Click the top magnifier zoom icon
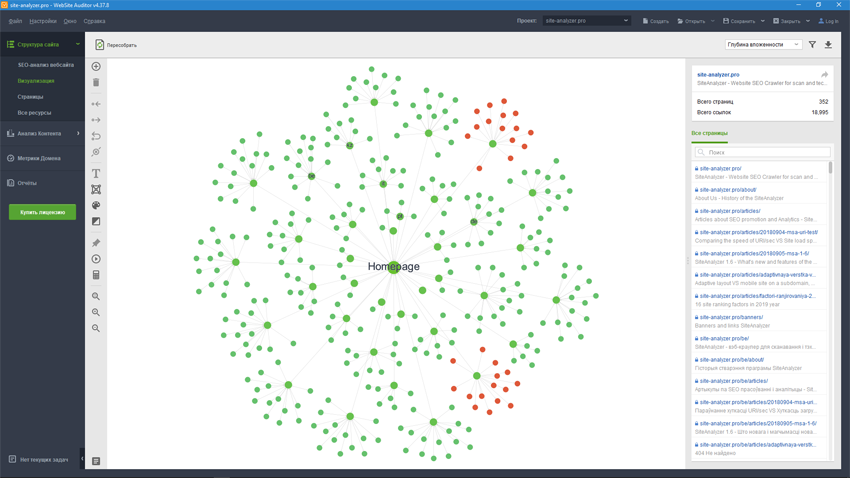850x478 pixels. point(96,296)
